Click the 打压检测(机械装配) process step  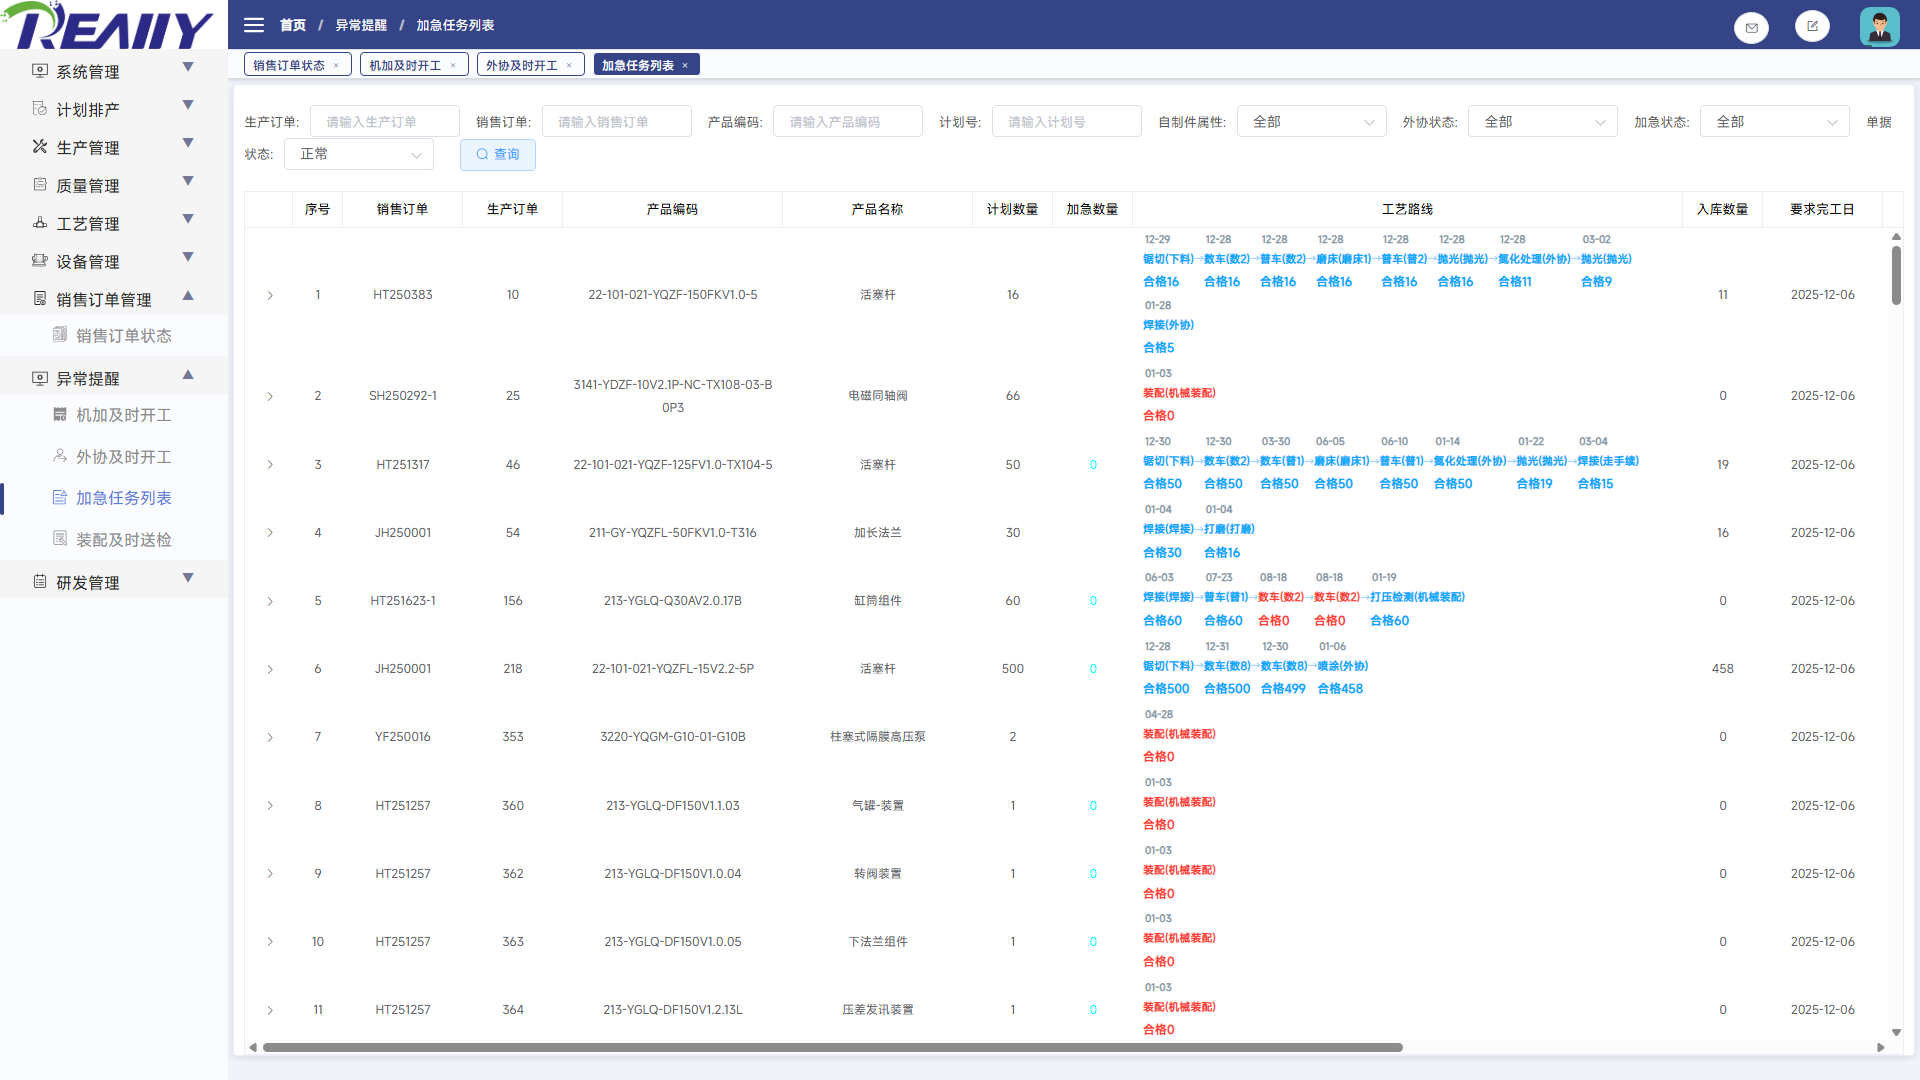(x=1417, y=598)
